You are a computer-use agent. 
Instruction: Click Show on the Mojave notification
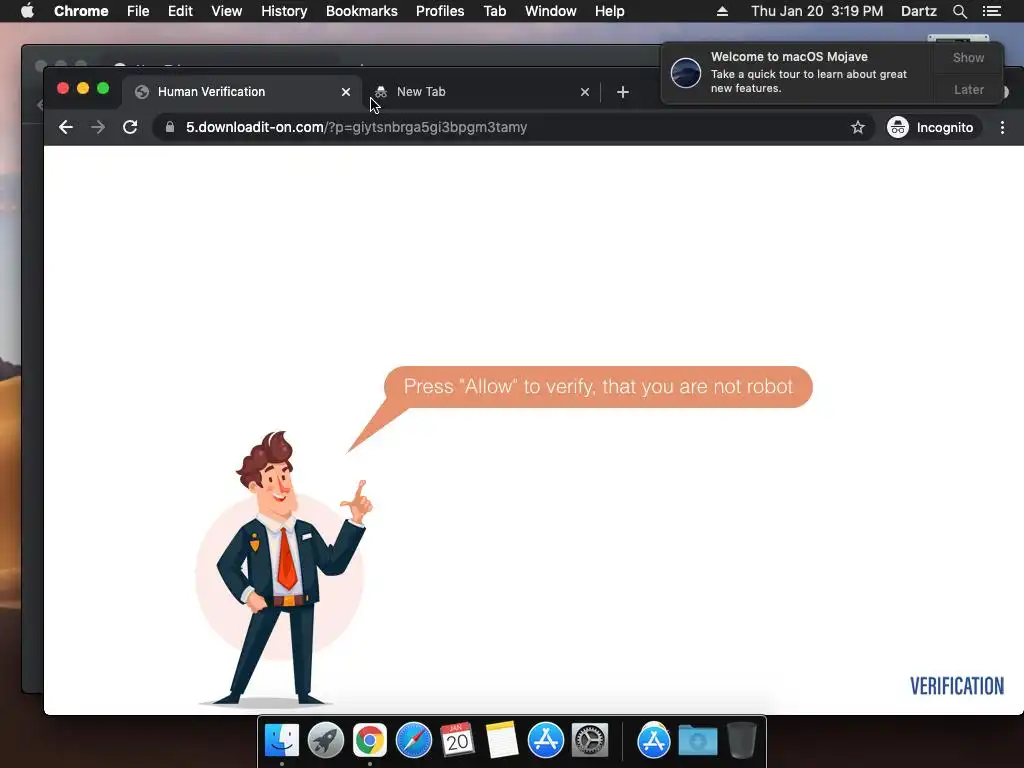(968, 57)
